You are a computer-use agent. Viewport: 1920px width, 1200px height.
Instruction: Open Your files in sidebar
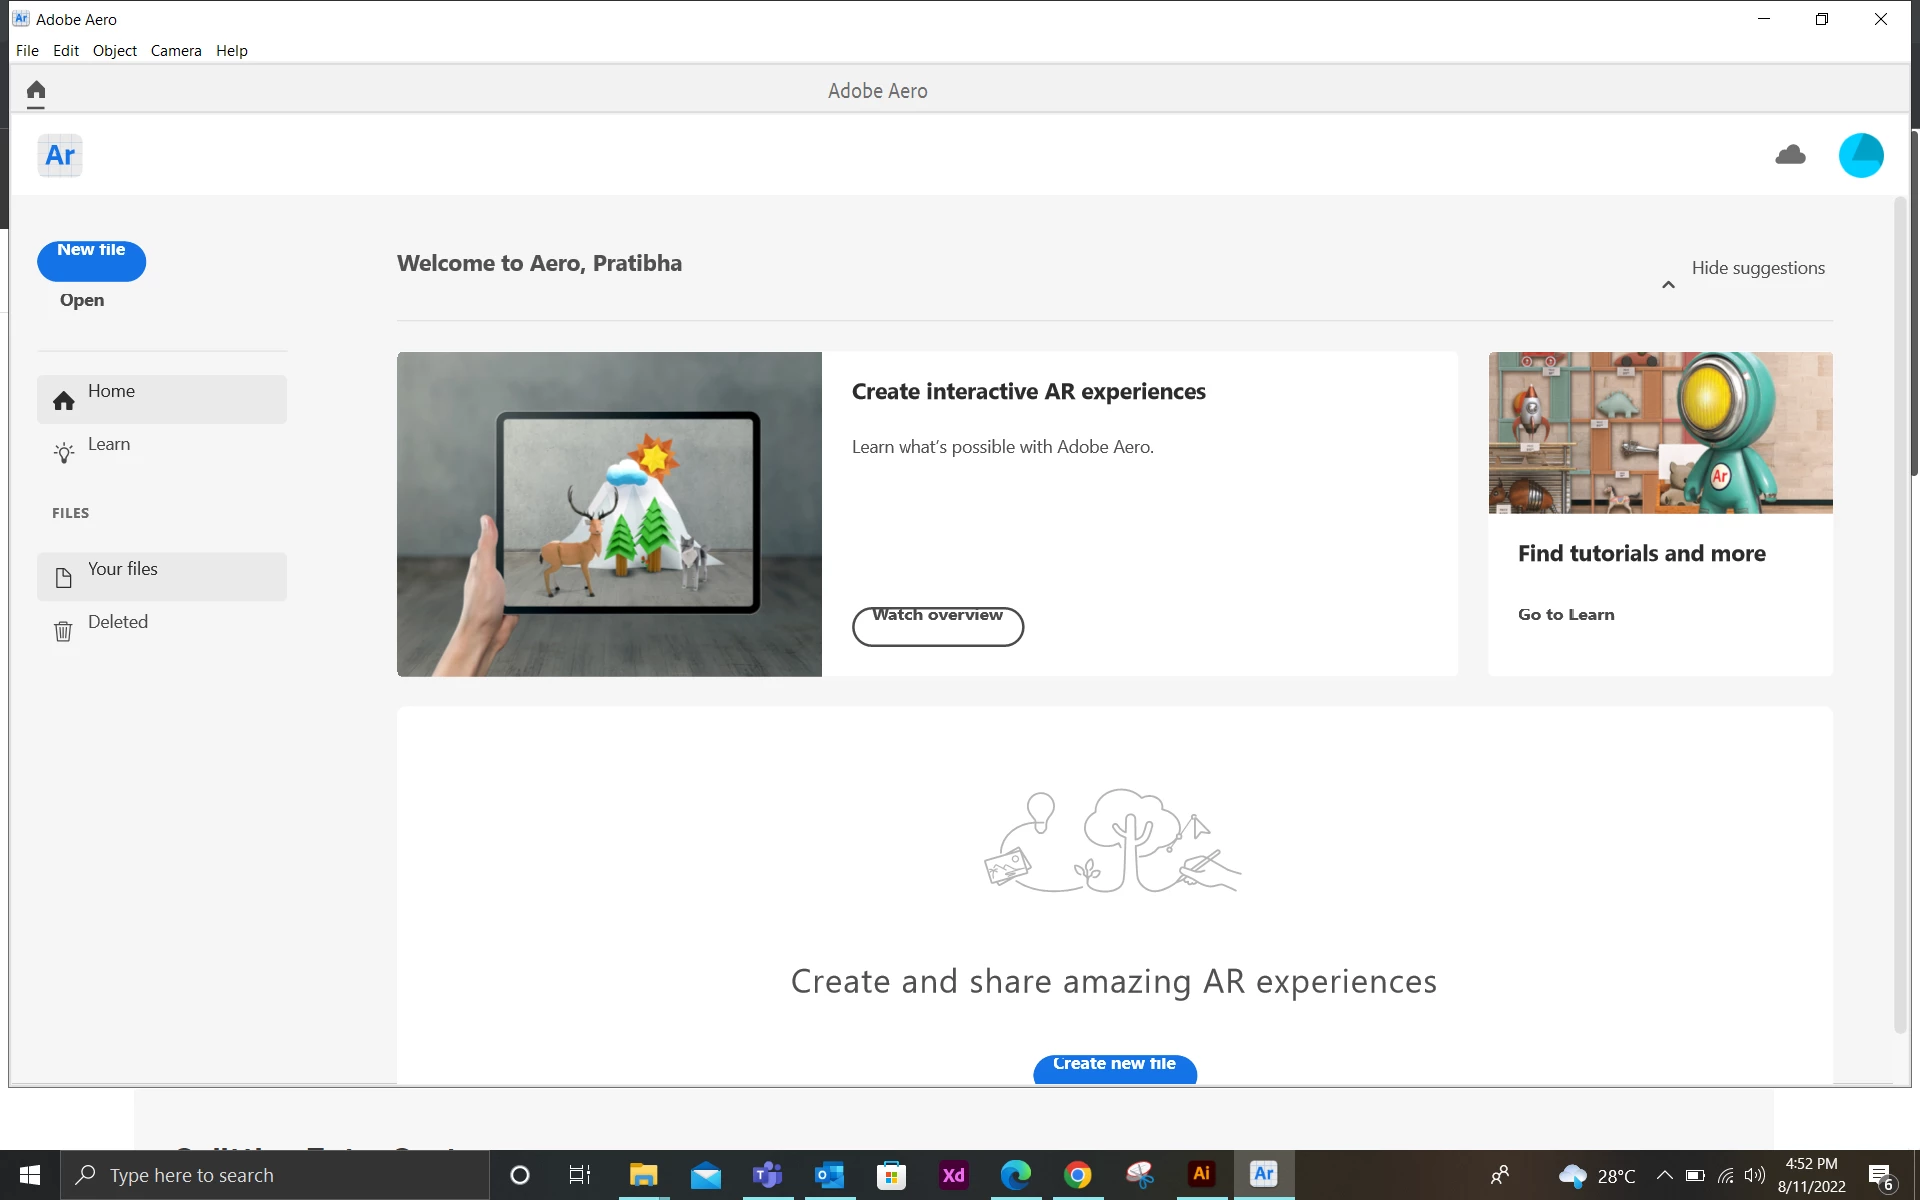pyautogui.click(x=122, y=570)
